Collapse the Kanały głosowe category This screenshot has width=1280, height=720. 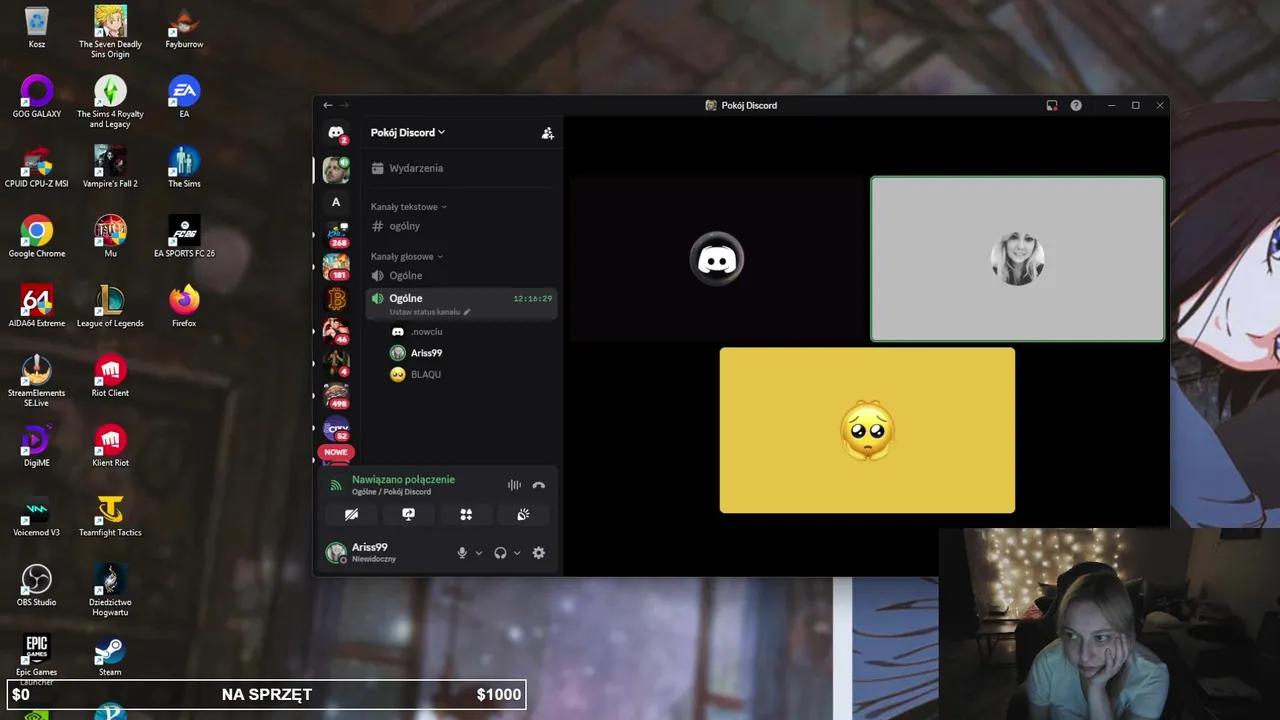tap(407, 257)
